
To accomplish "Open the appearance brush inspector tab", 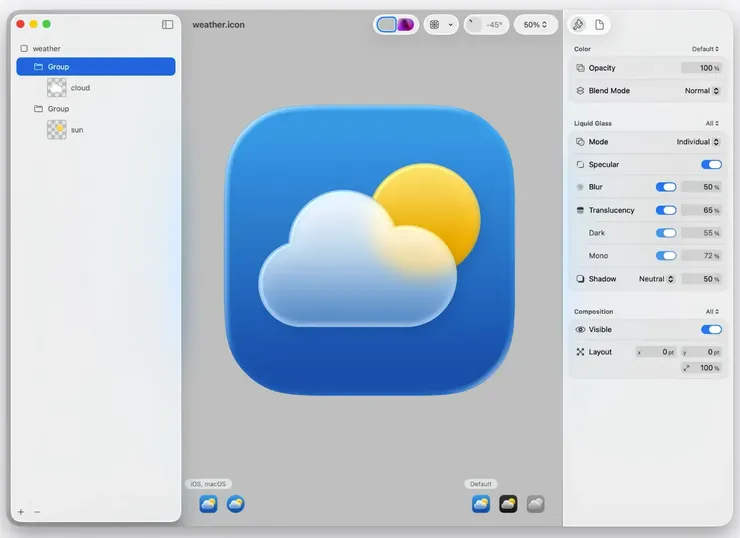I will click(x=578, y=24).
